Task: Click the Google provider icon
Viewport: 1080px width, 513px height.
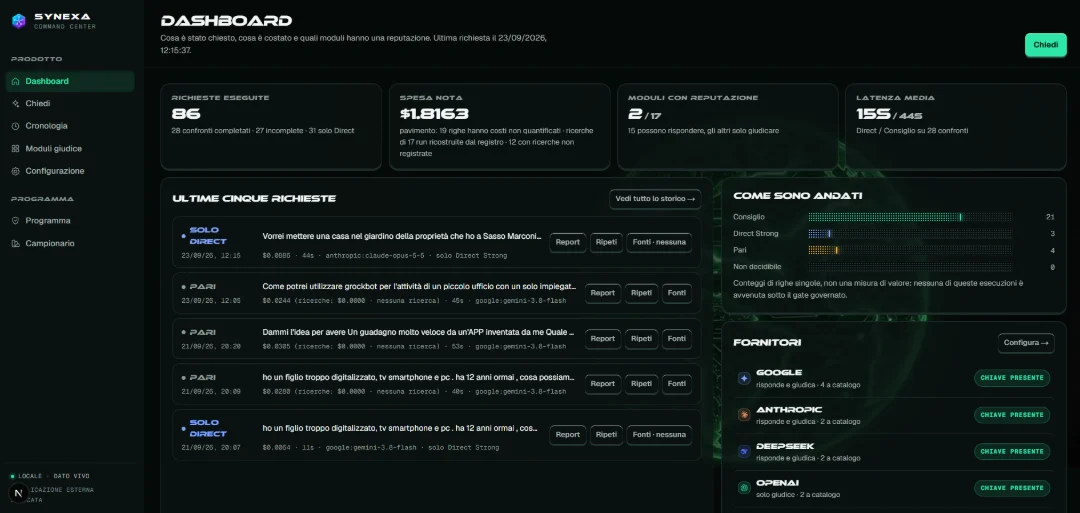Action: pos(744,378)
